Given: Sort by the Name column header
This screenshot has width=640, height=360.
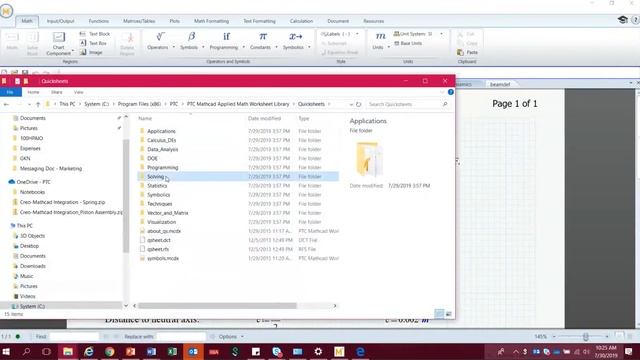Looking at the screenshot, I should [145, 118].
